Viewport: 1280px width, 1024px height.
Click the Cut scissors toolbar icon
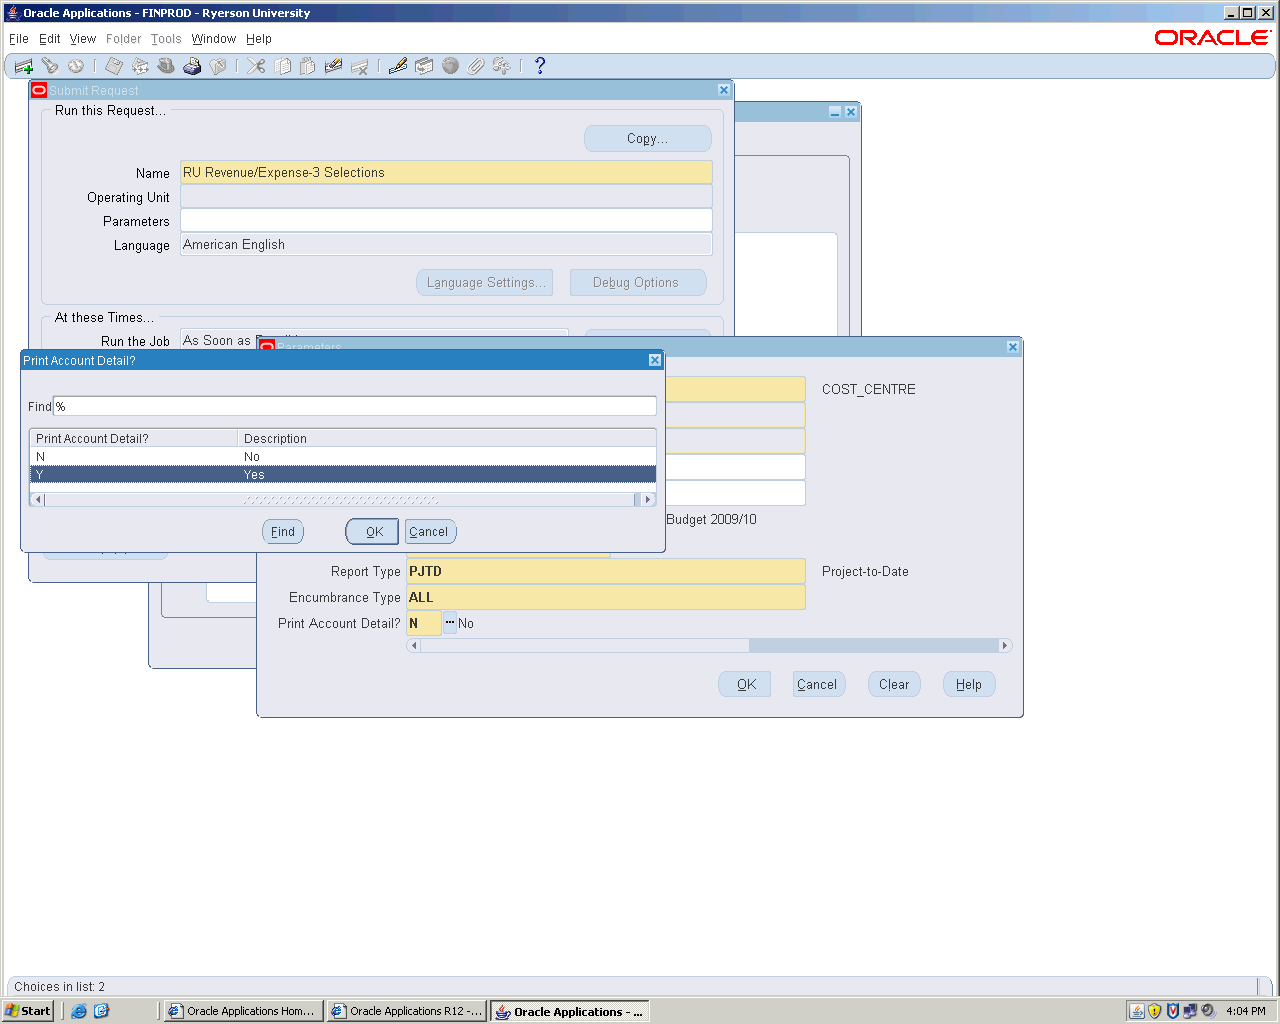pos(257,66)
